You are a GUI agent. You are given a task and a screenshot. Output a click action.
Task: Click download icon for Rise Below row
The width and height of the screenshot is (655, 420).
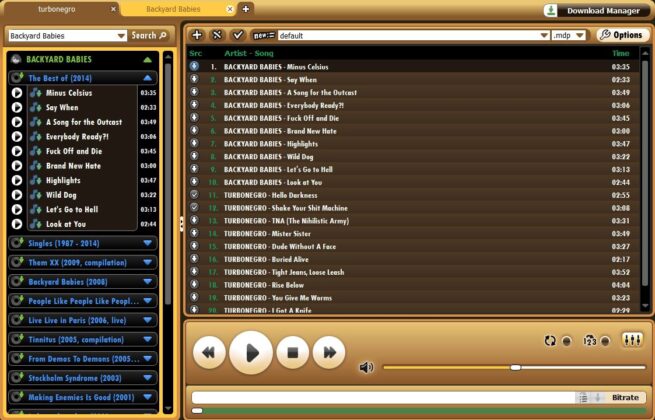(x=194, y=284)
